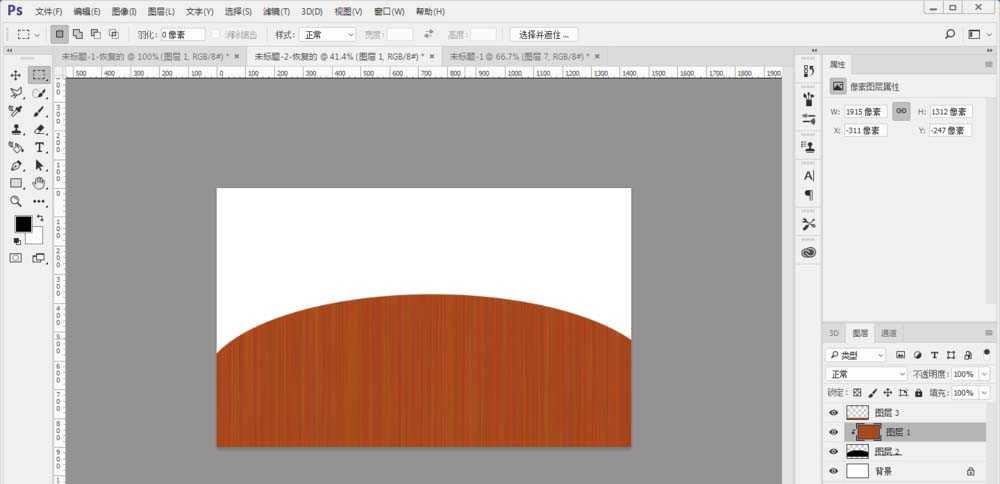Toggle visibility of 图层 2

834,452
